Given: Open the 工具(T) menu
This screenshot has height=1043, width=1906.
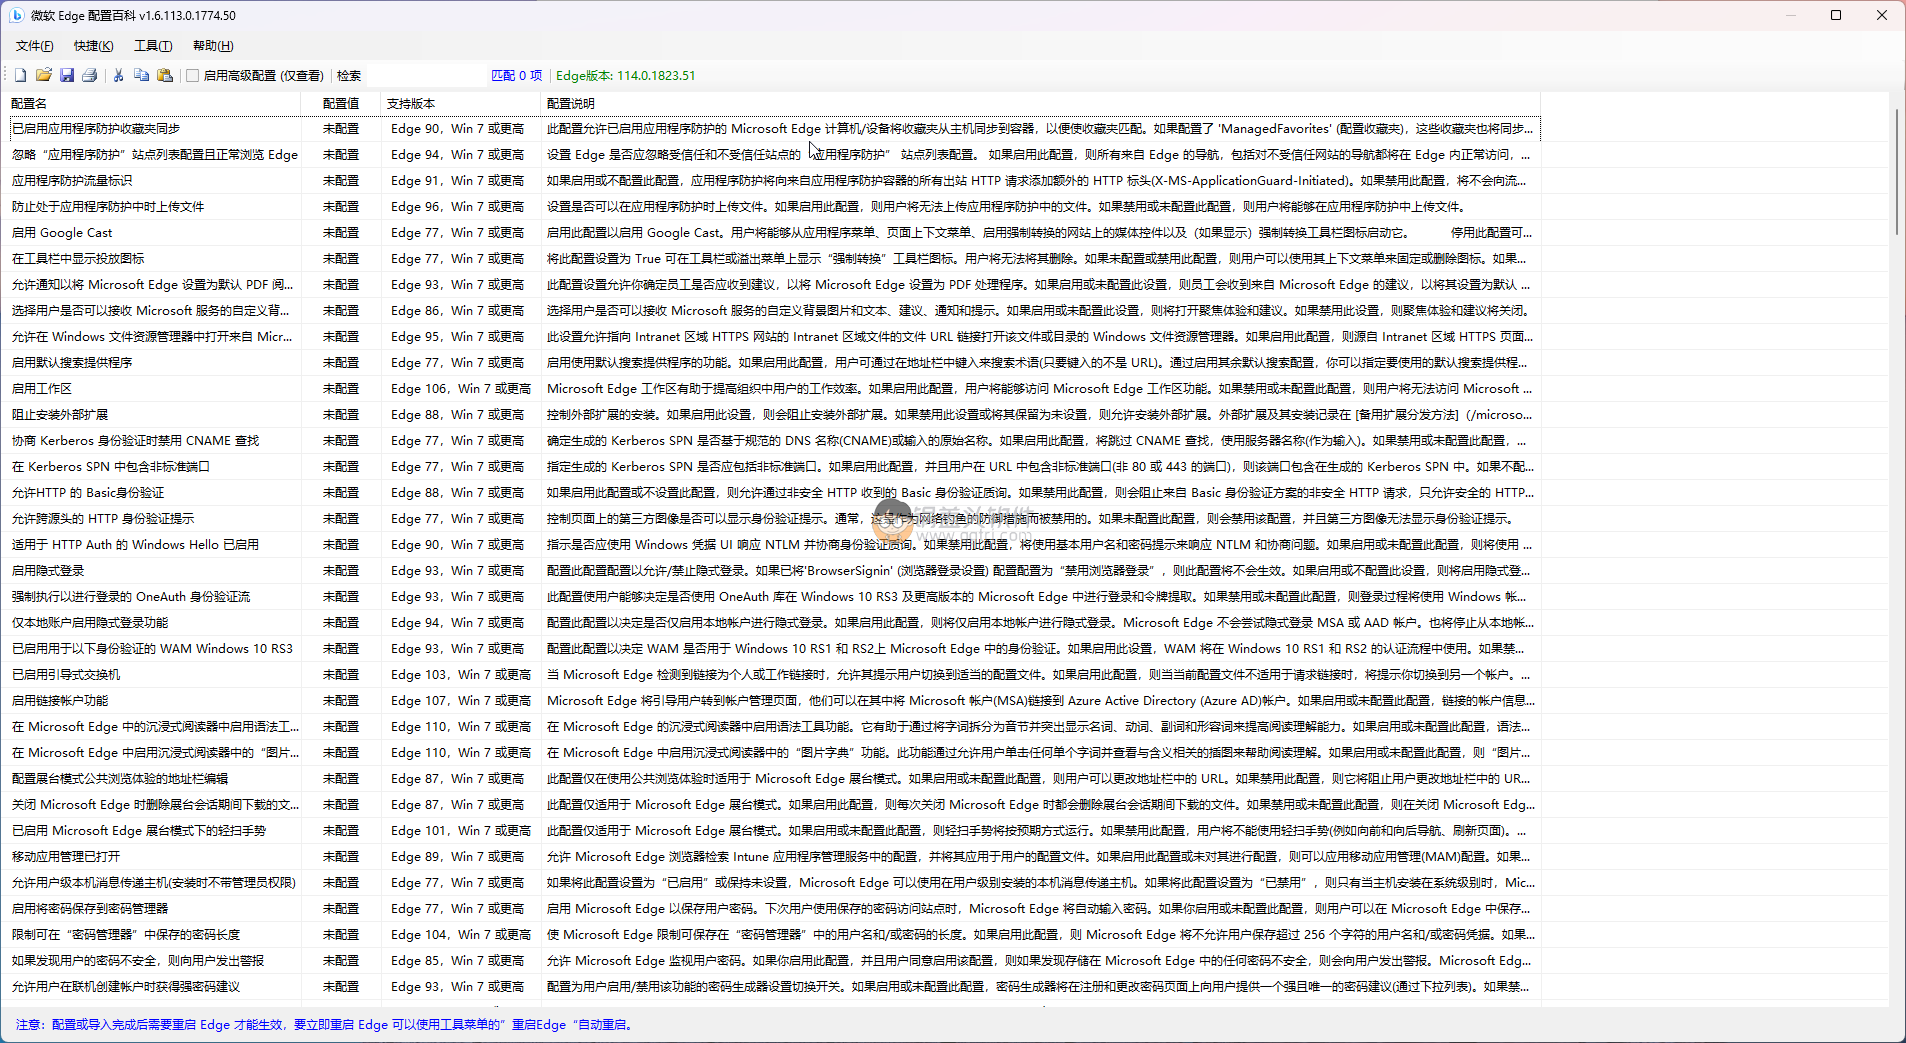Looking at the screenshot, I should click(x=153, y=46).
